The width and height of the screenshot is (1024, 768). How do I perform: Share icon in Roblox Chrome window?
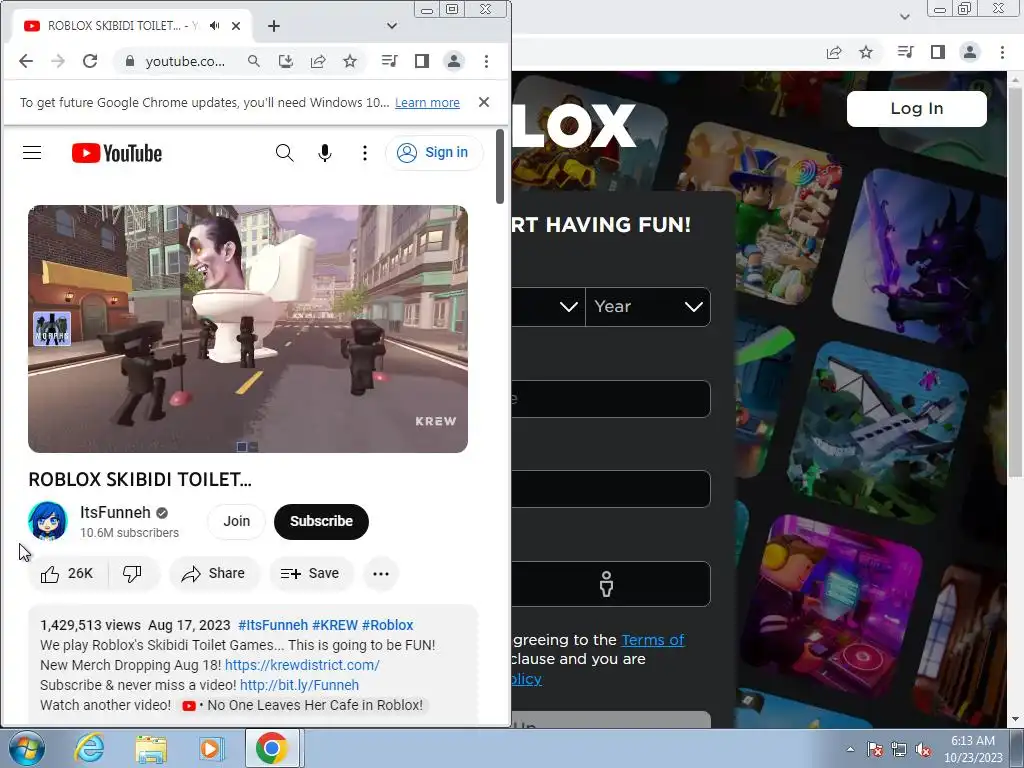coord(834,52)
